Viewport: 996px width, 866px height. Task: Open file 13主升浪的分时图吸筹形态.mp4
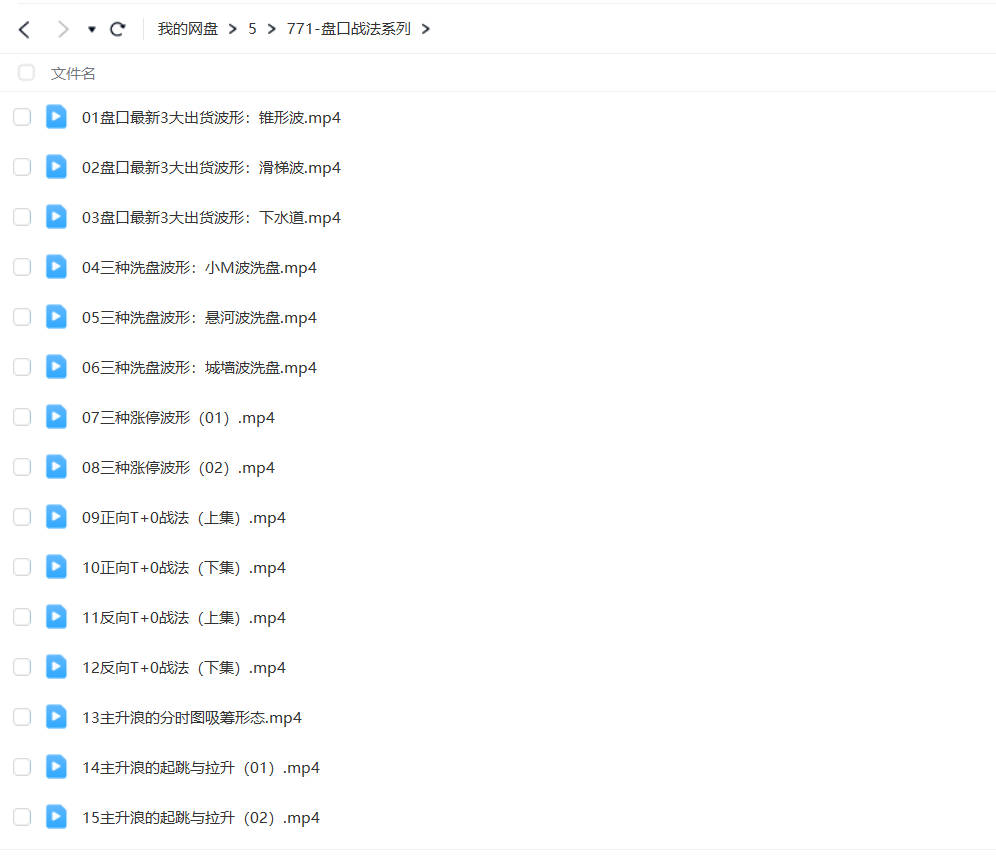click(x=191, y=717)
